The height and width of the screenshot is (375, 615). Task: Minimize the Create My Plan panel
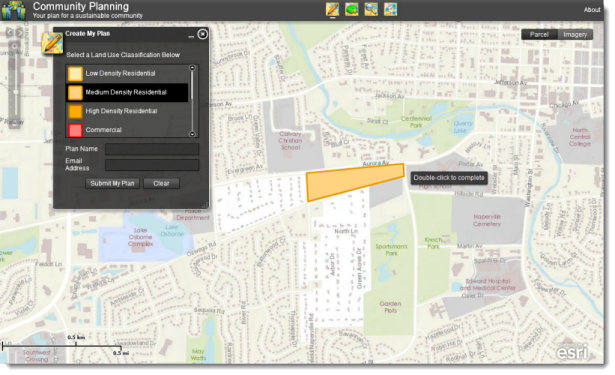(x=191, y=35)
